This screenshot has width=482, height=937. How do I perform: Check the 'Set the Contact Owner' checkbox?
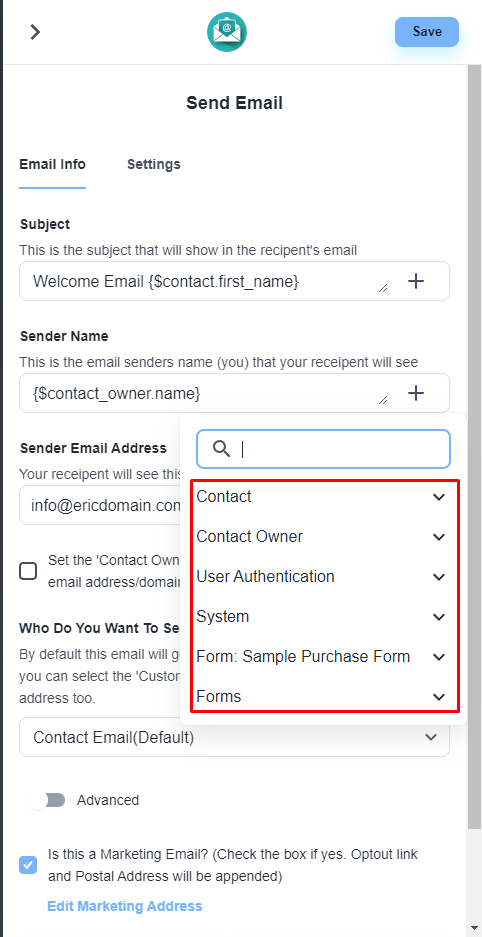click(x=28, y=571)
